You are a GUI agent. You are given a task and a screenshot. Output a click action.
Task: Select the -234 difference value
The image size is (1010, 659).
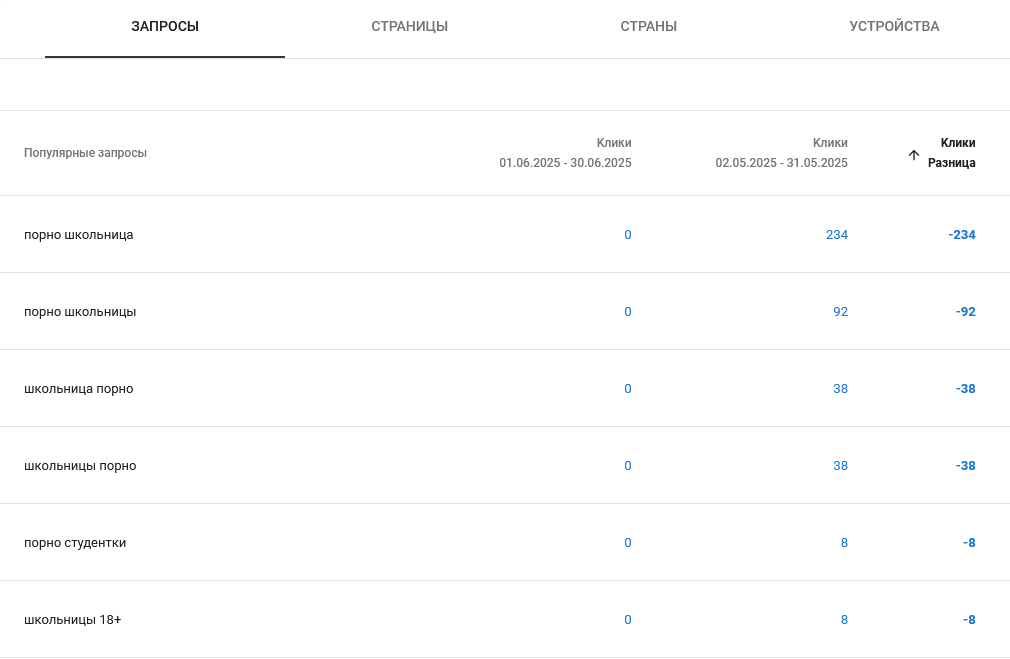pyautogui.click(x=962, y=234)
